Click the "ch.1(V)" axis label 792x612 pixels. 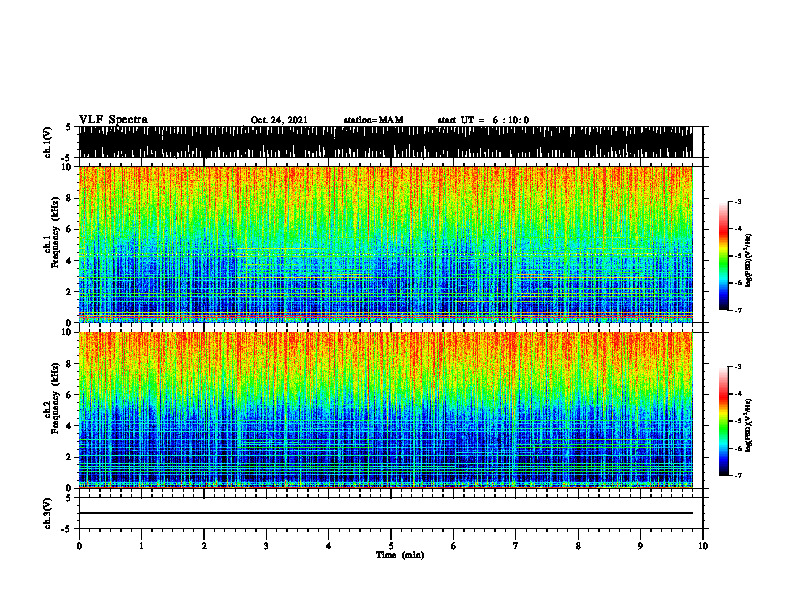(x=48, y=142)
